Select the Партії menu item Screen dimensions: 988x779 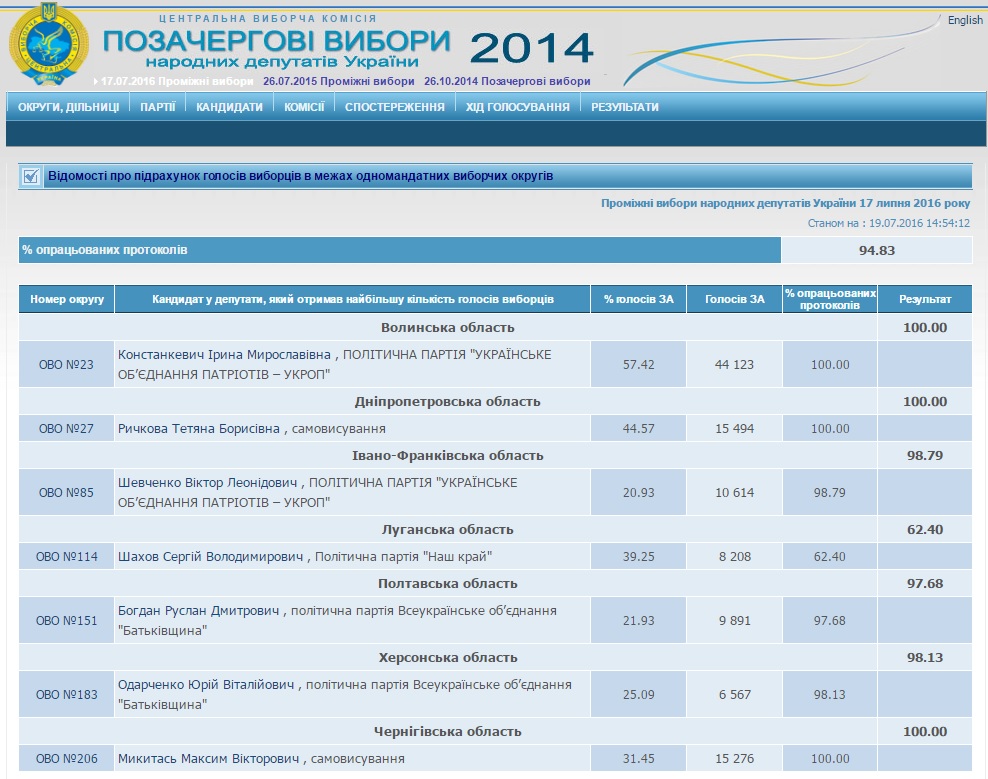pos(158,107)
